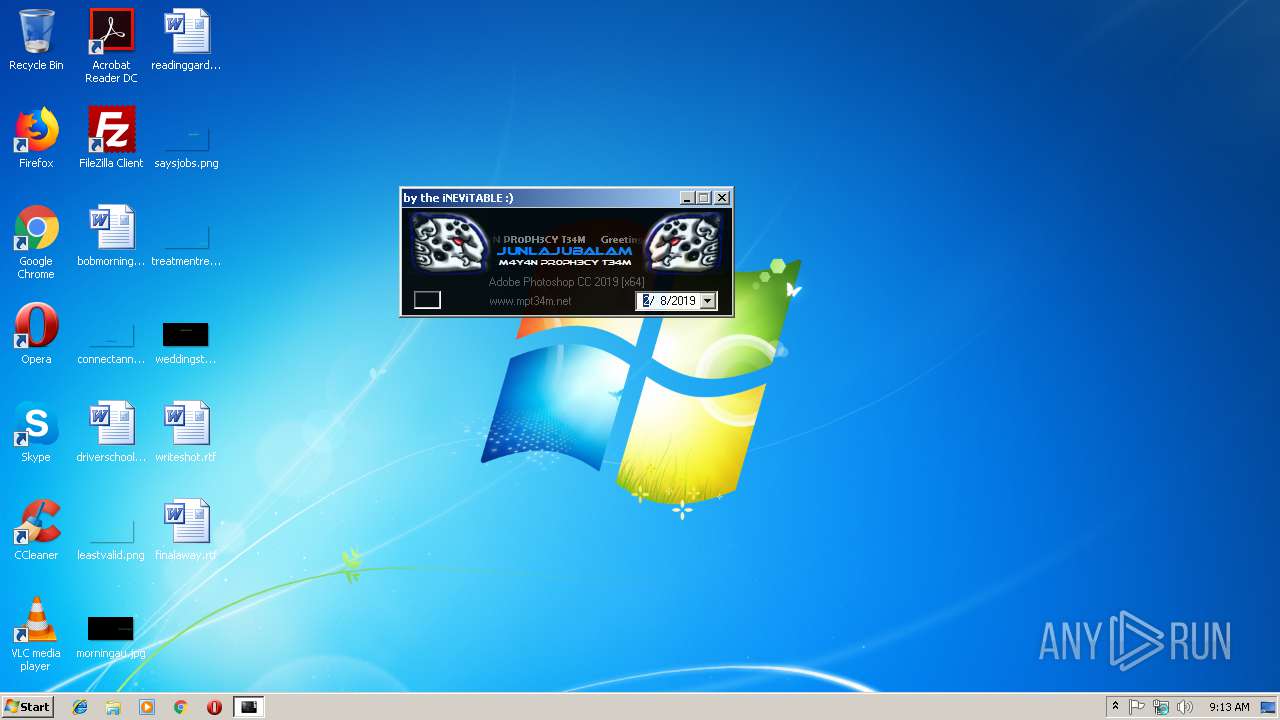
Task: Open Chrome from the taskbar
Action: click(180, 707)
